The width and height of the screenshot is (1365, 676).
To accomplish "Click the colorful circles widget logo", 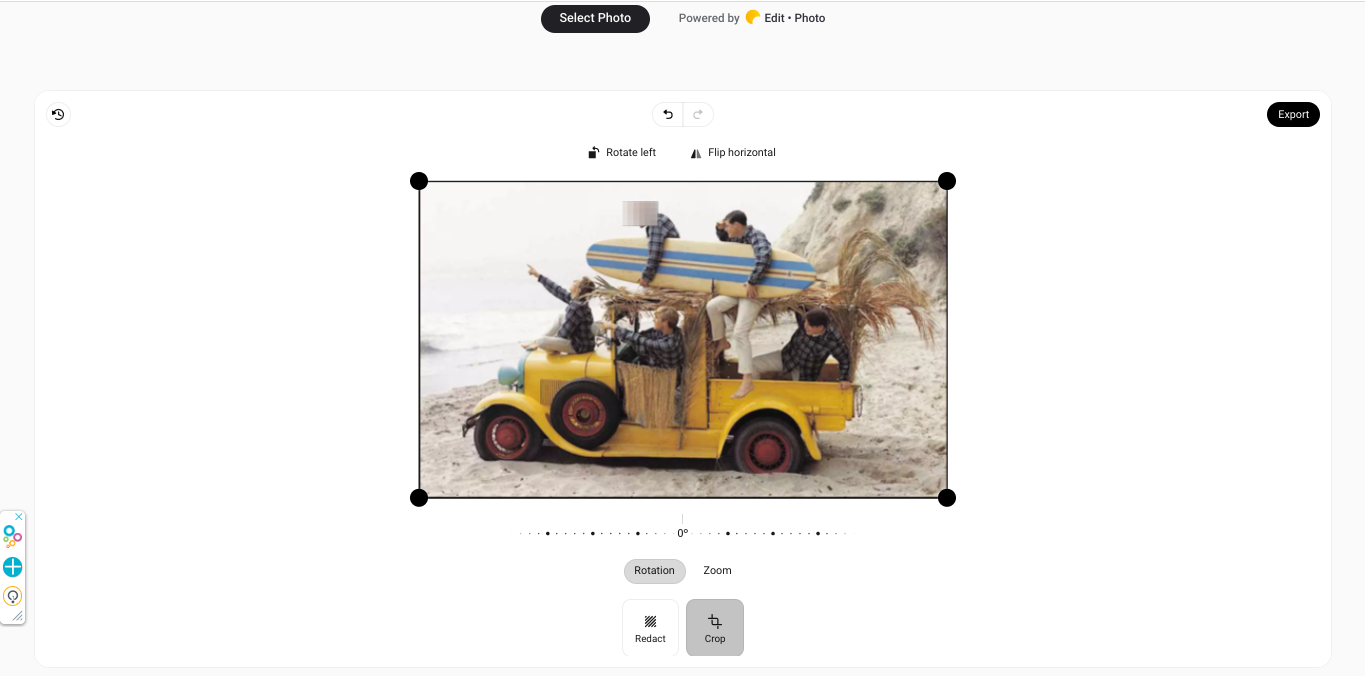I will click(x=12, y=537).
